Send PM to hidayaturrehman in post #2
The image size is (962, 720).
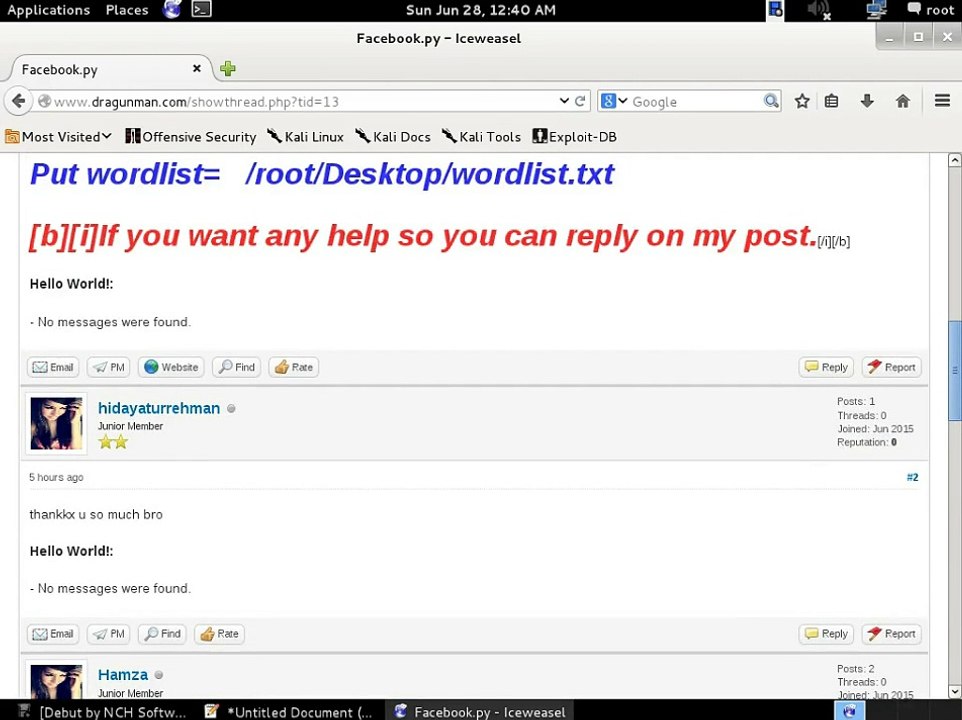click(x=109, y=634)
